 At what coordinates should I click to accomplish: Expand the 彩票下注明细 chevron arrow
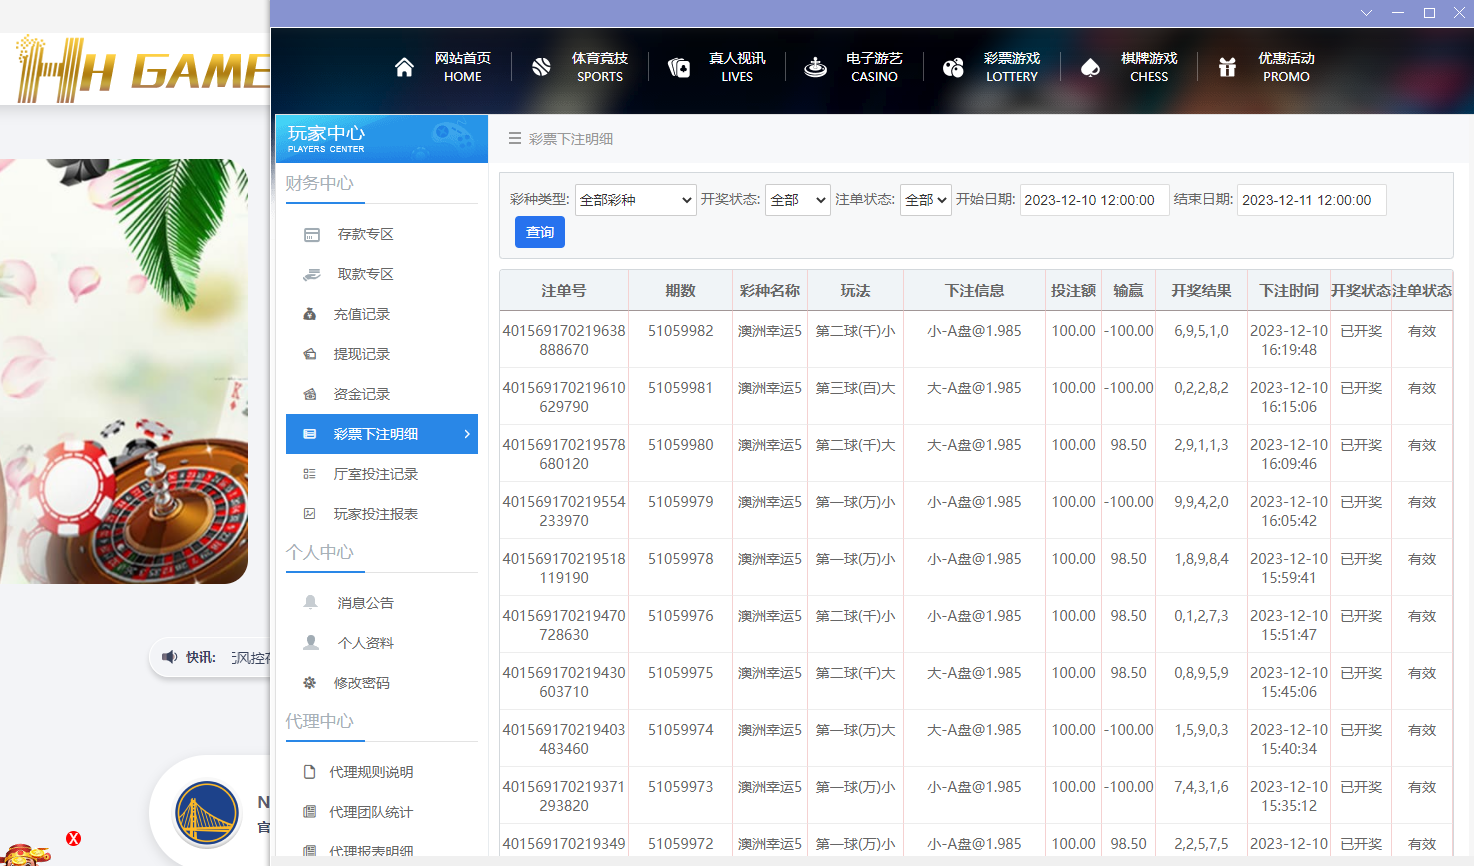pos(467,434)
